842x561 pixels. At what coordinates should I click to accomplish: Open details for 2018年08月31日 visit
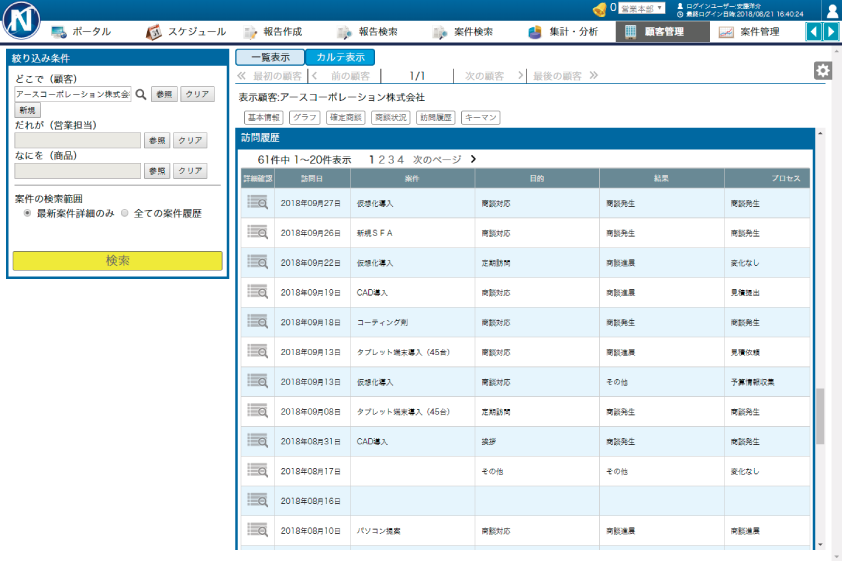pos(257,441)
